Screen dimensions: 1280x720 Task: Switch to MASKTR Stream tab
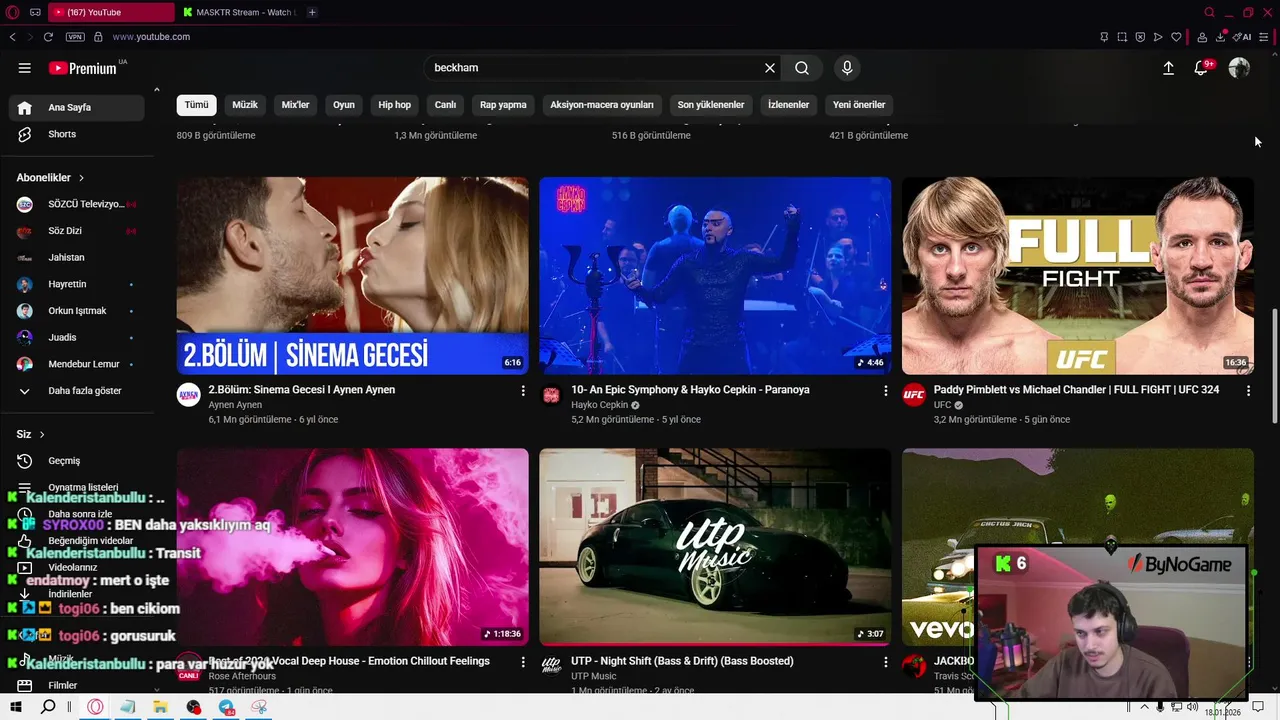point(240,12)
